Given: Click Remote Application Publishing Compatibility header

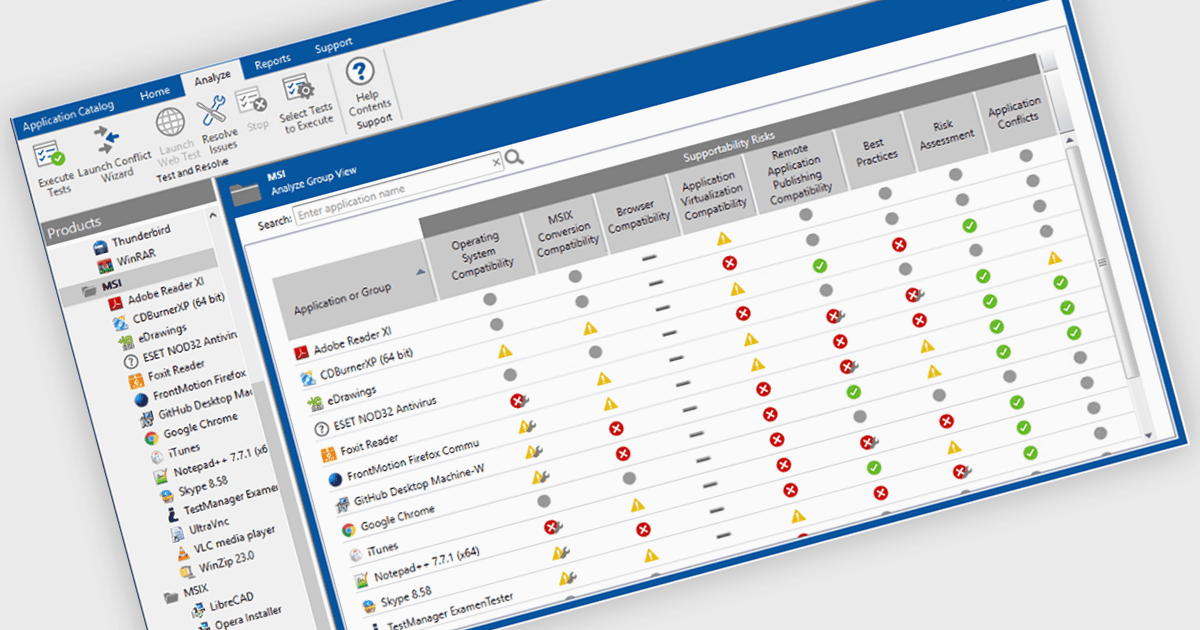Looking at the screenshot, I should 799,171.
